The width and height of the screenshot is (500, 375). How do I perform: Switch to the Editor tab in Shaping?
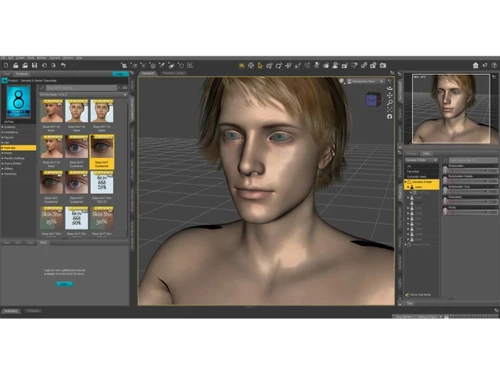coord(426,153)
